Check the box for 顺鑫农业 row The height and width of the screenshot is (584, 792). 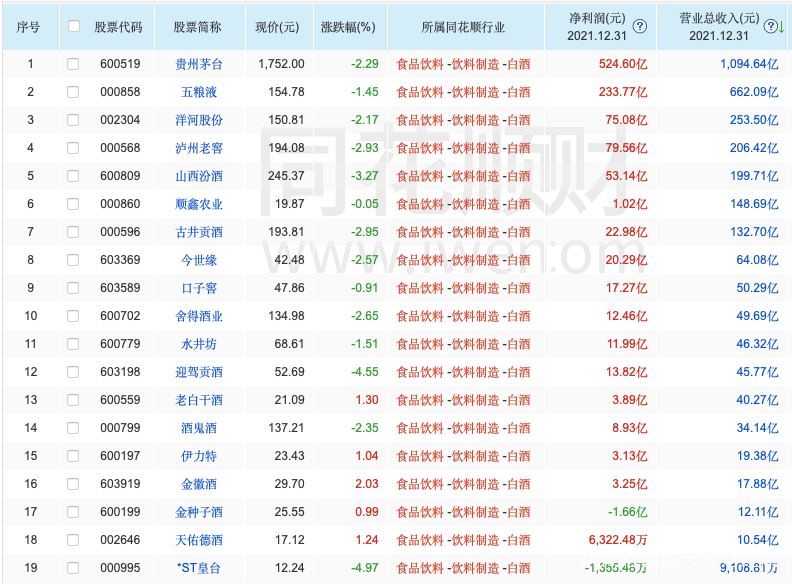click(x=73, y=204)
